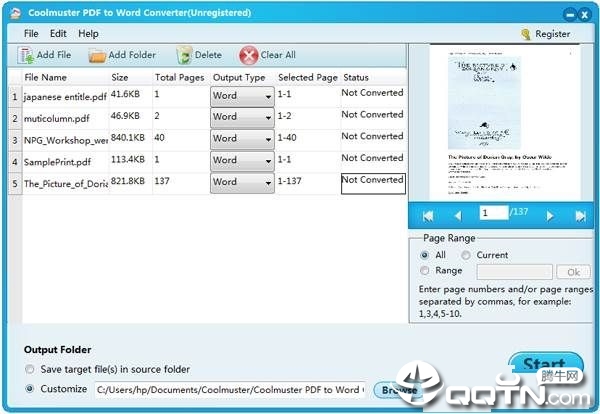Viewport: 600px width, 414px height.
Task: Click the Browse button
Action: coord(397,390)
